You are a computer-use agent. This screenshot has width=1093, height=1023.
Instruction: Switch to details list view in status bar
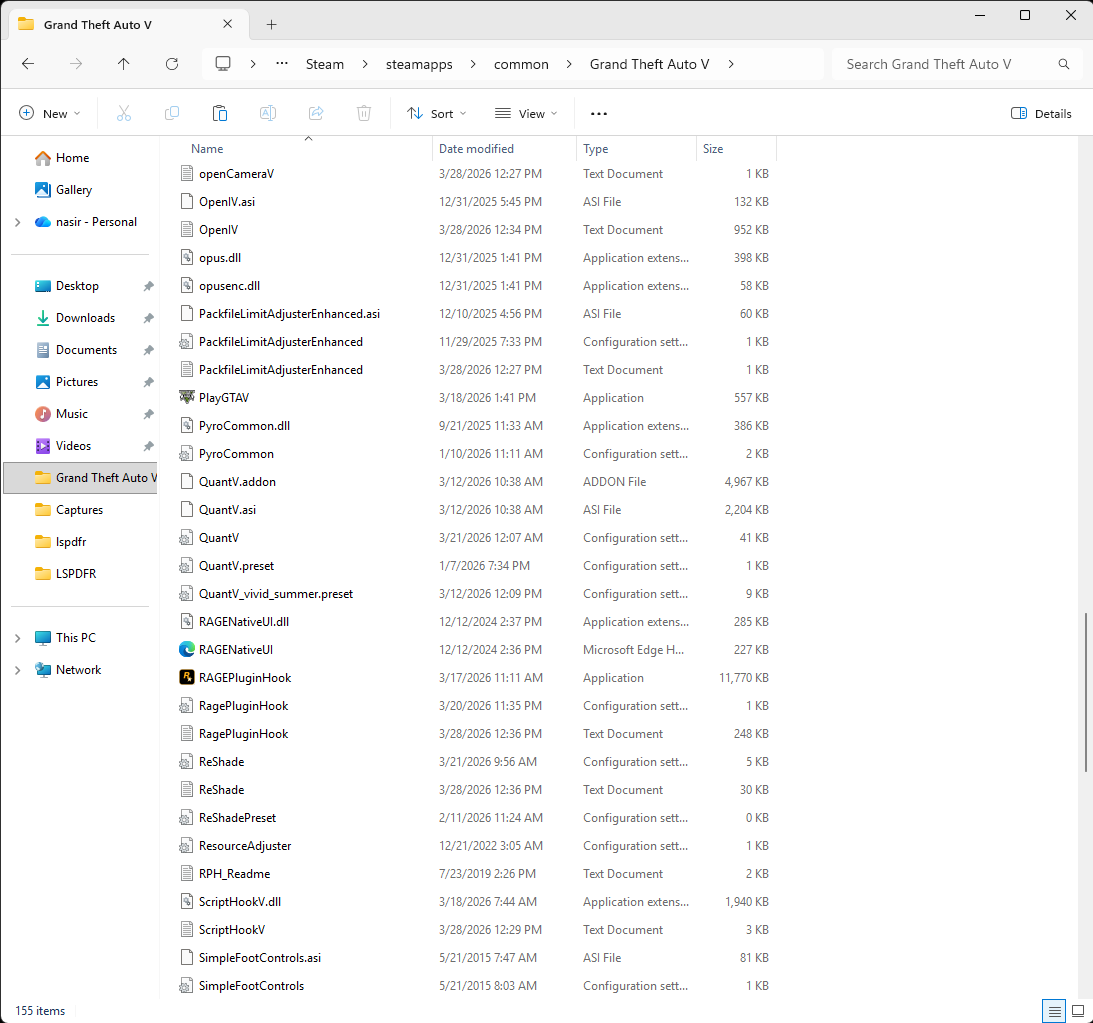click(1055, 1011)
